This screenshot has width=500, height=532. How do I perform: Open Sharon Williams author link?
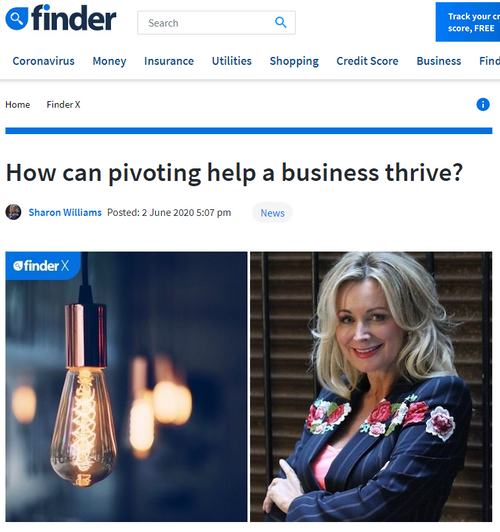pos(65,212)
